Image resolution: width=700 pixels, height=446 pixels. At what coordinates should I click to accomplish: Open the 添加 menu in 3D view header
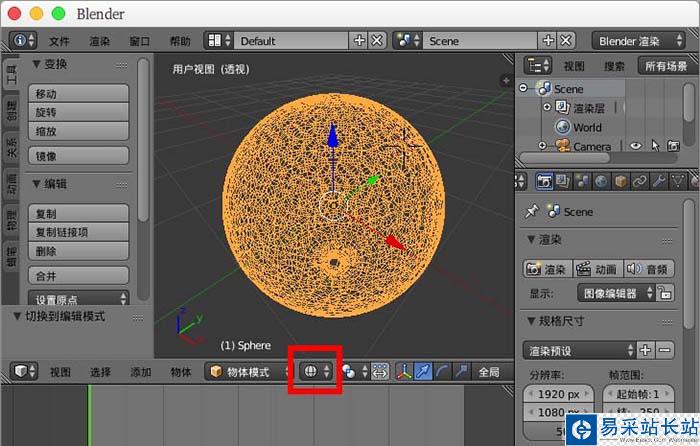[x=140, y=372]
